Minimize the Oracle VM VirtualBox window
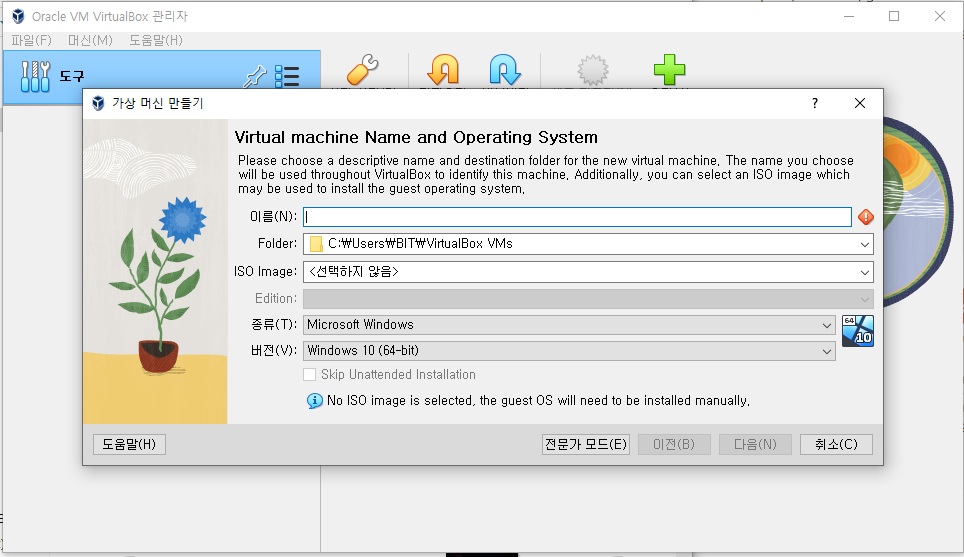This screenshot has height=557, width=964. [849, 17]
